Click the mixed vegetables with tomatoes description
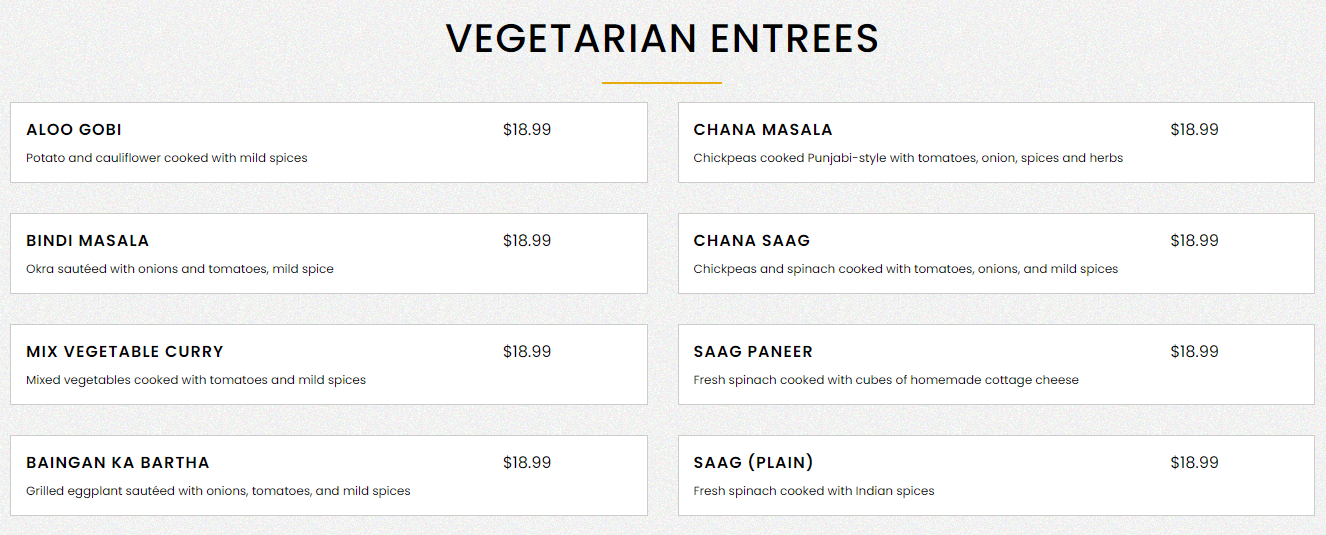The height and width of the screenshot is (535, 1326). pyautogui.click(x=196, y=380)
